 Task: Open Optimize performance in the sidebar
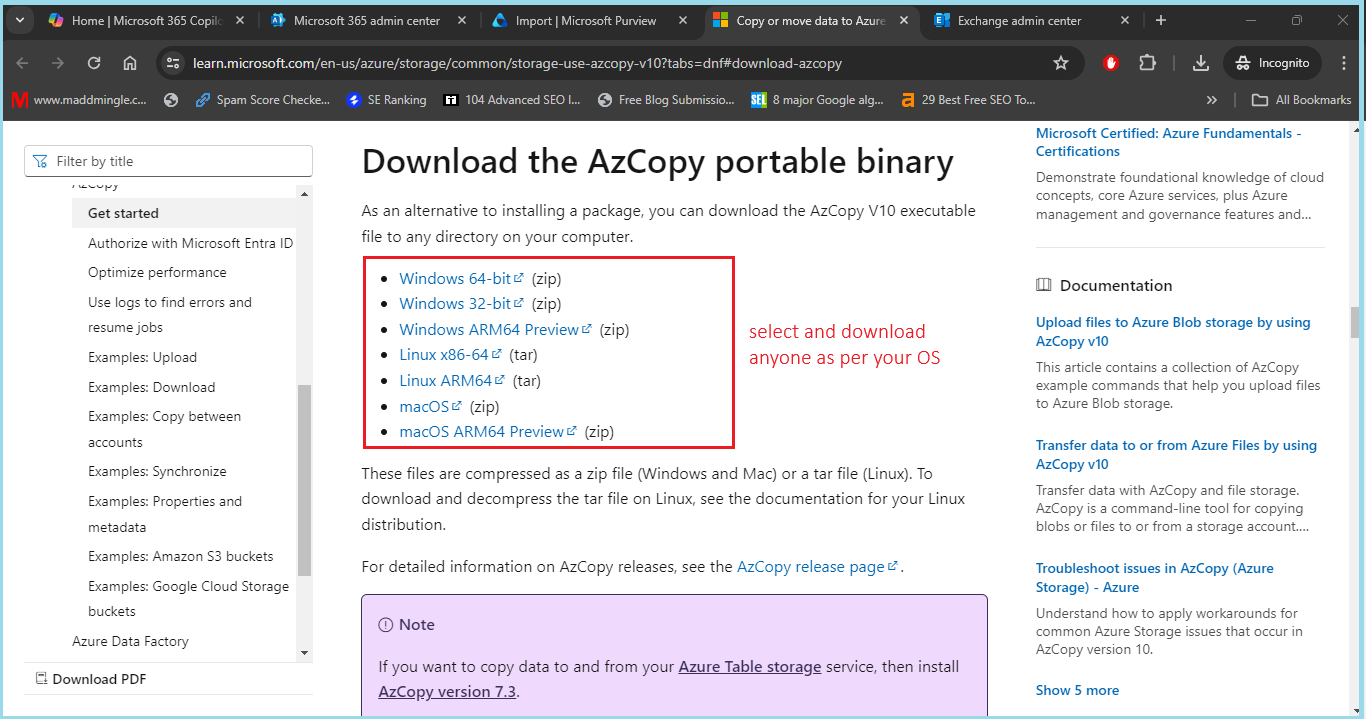(157, 272)
